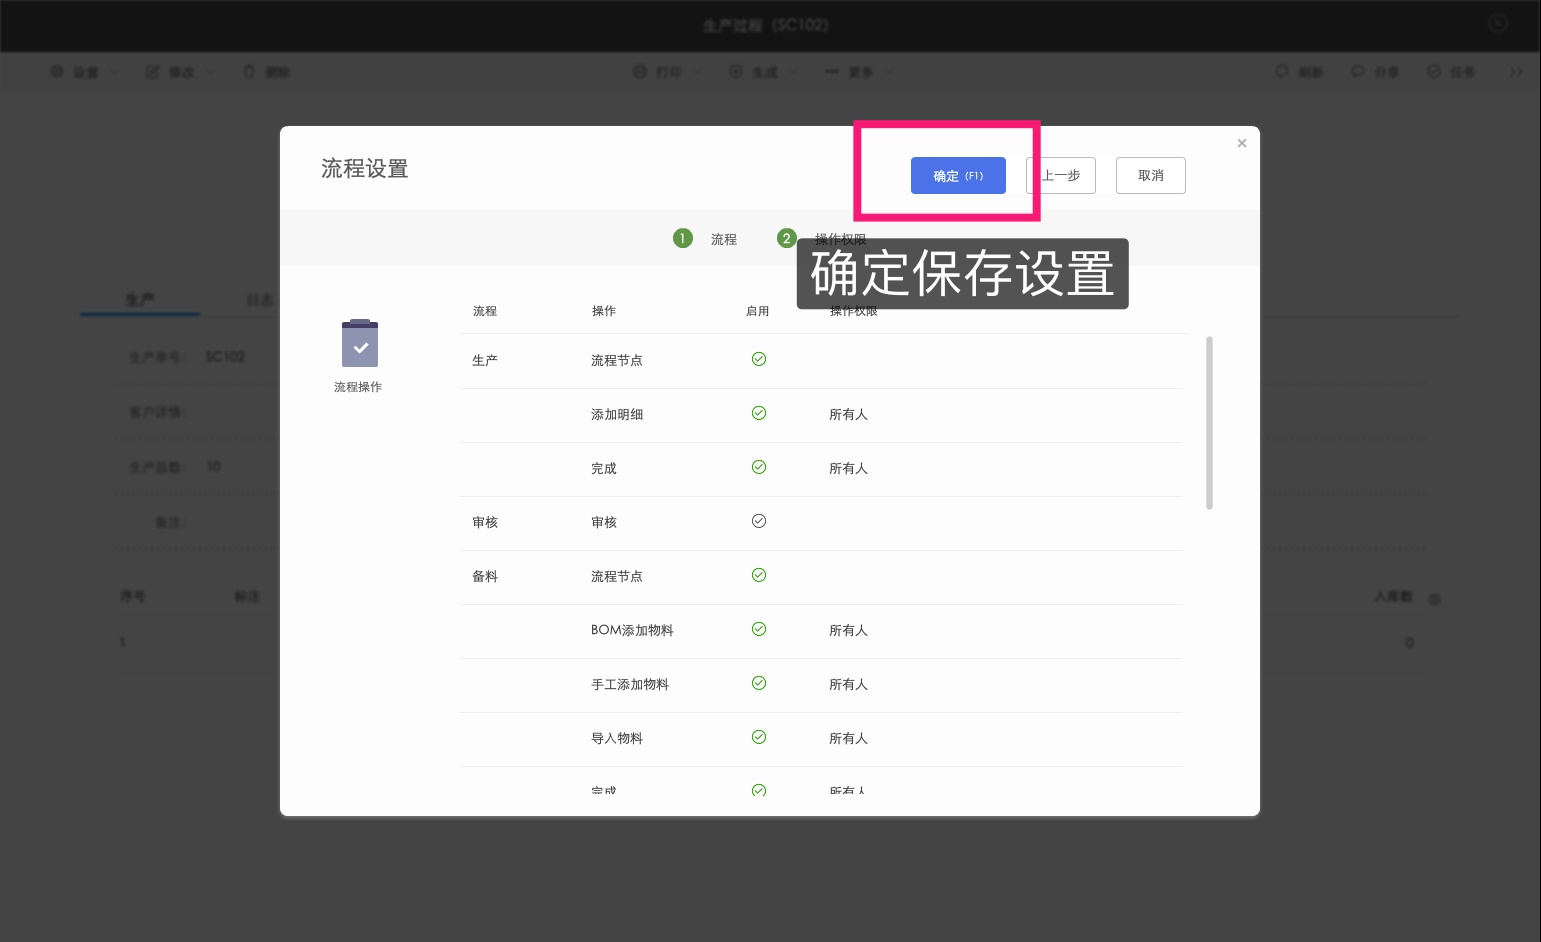This screenshot has height=942, width=1541.
Task: Switch to the 日志 tab
Action: tap(260, 299)
